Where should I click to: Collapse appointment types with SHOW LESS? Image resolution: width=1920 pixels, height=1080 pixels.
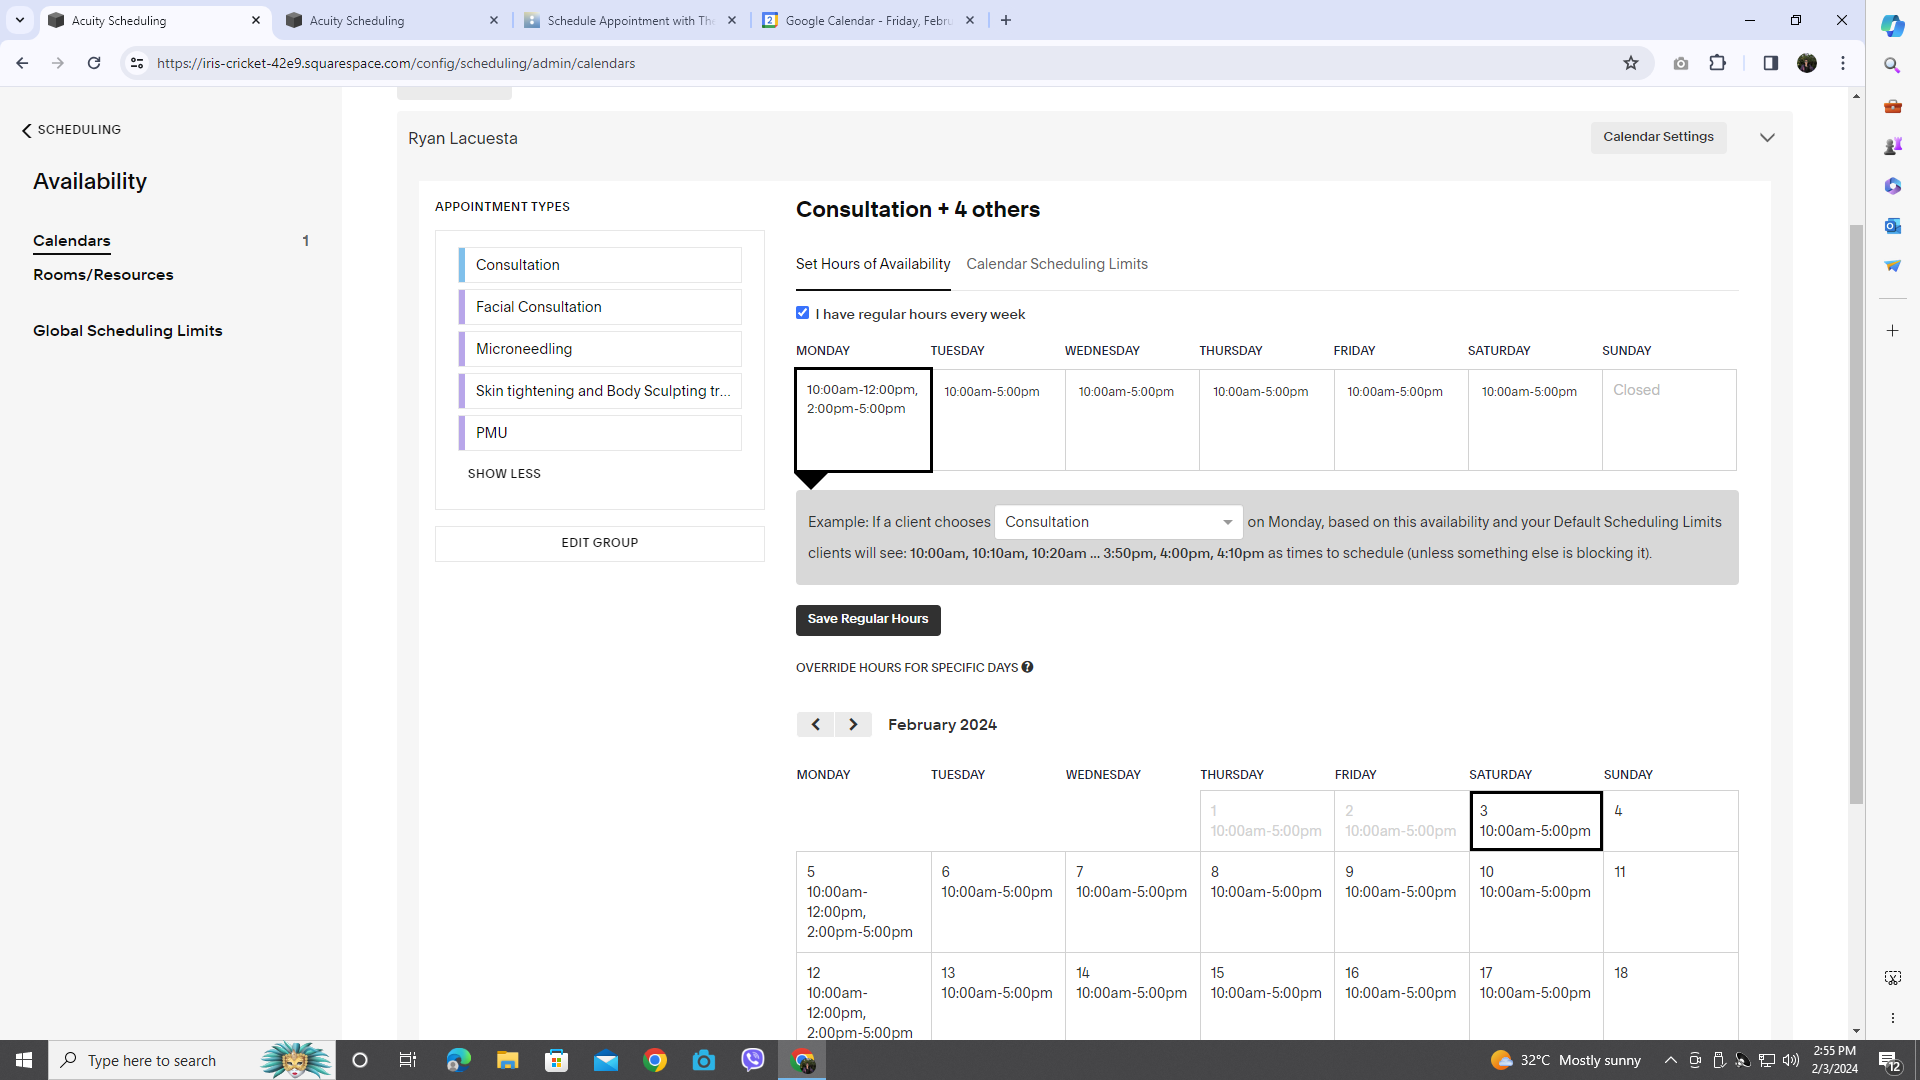504,474
